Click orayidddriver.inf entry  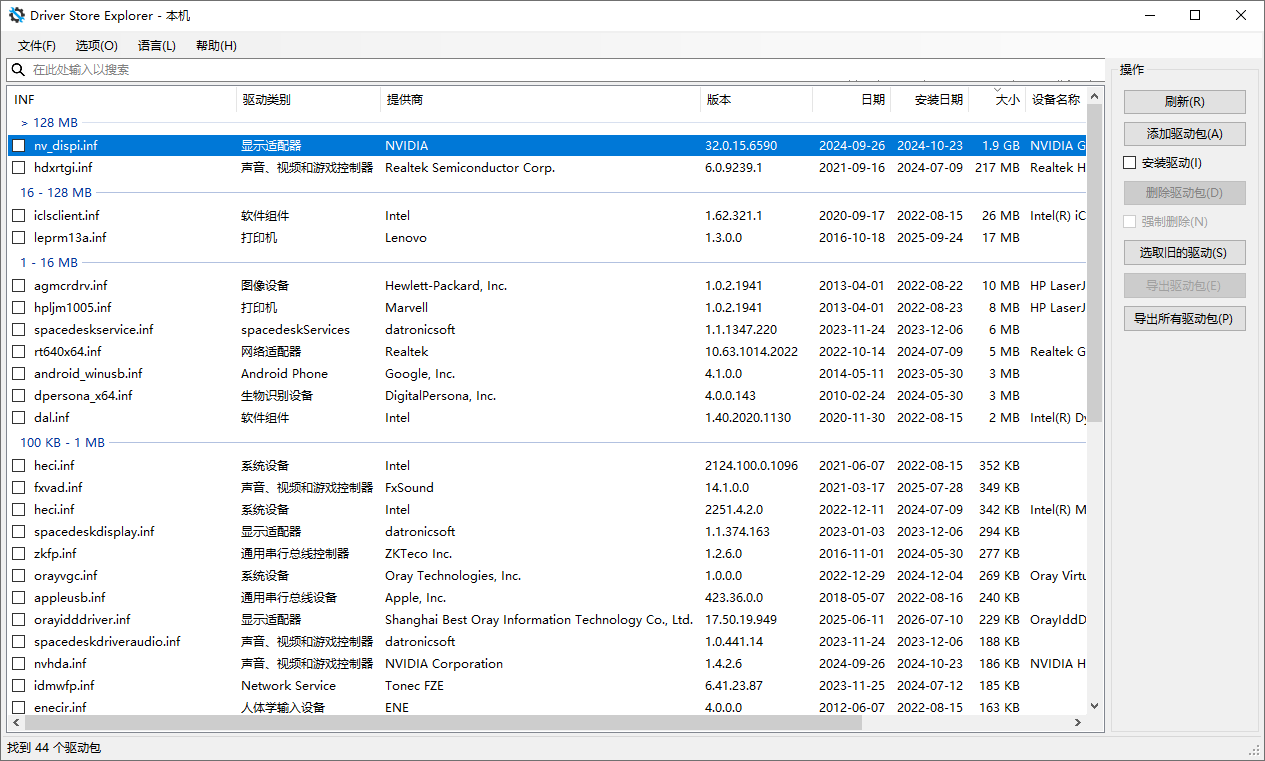pos(82,620)
